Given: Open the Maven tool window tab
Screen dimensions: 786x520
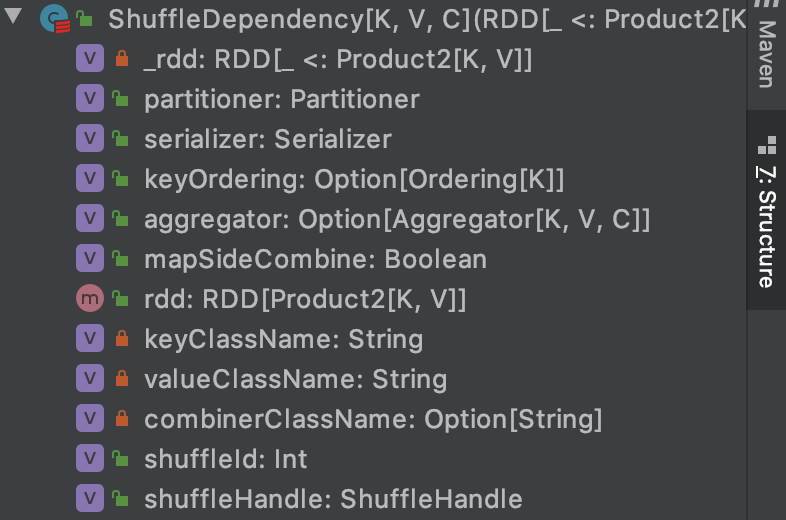Looking at the screenshot, I should pos(766,54).
